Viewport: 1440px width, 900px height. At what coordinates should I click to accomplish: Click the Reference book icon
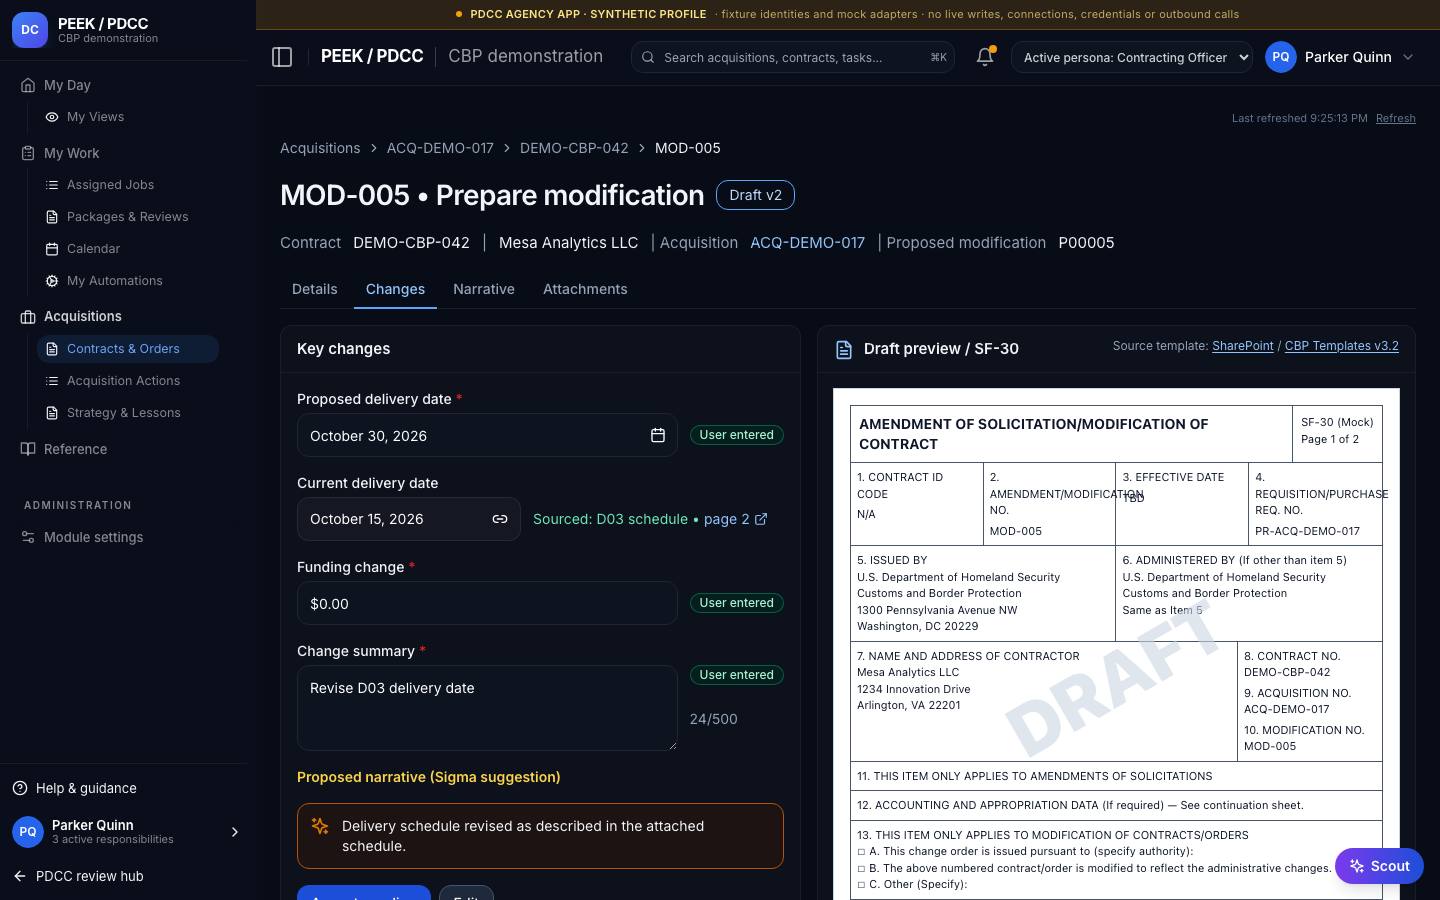click(x=28, y=449)
